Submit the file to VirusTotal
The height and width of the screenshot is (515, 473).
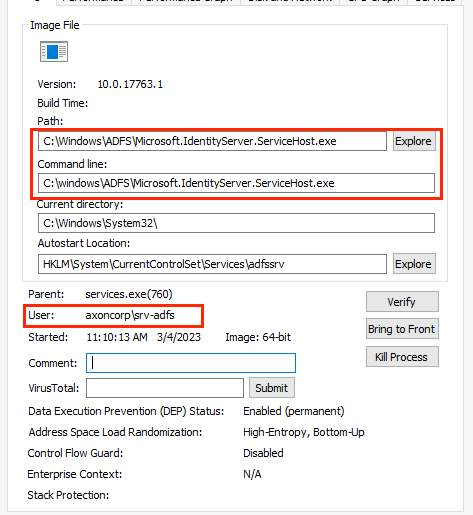(272, 388)
